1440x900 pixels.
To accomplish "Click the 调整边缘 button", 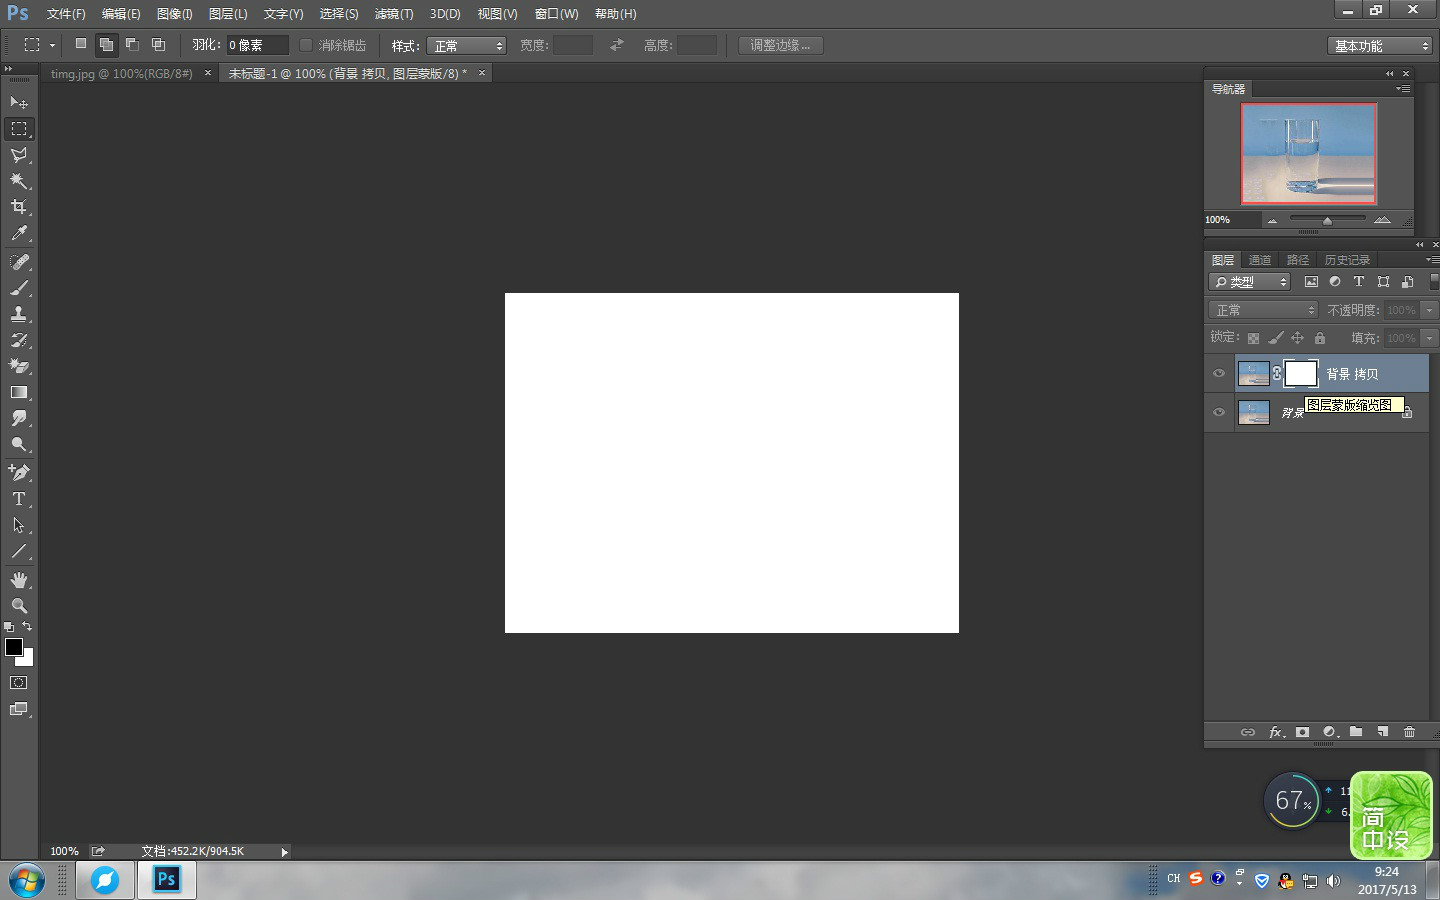I will (x=781, y=45).
